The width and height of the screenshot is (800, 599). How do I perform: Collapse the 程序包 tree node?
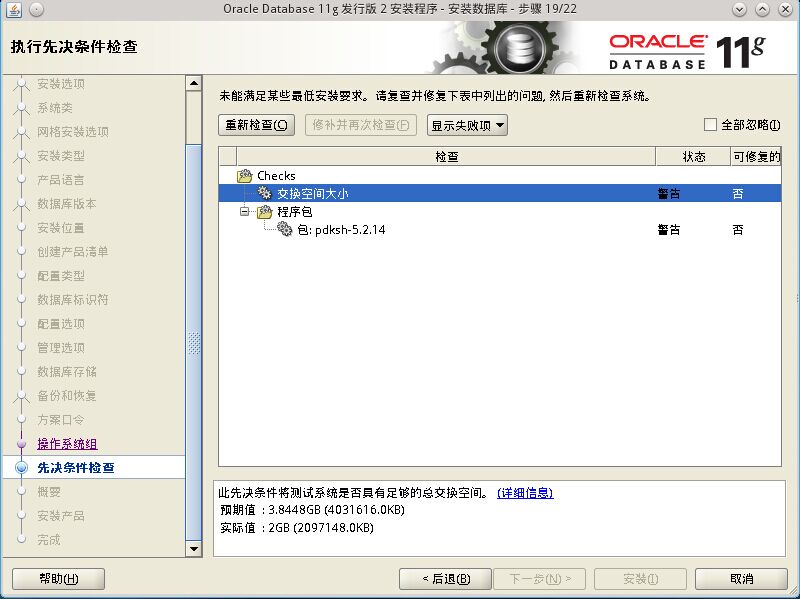244,211
